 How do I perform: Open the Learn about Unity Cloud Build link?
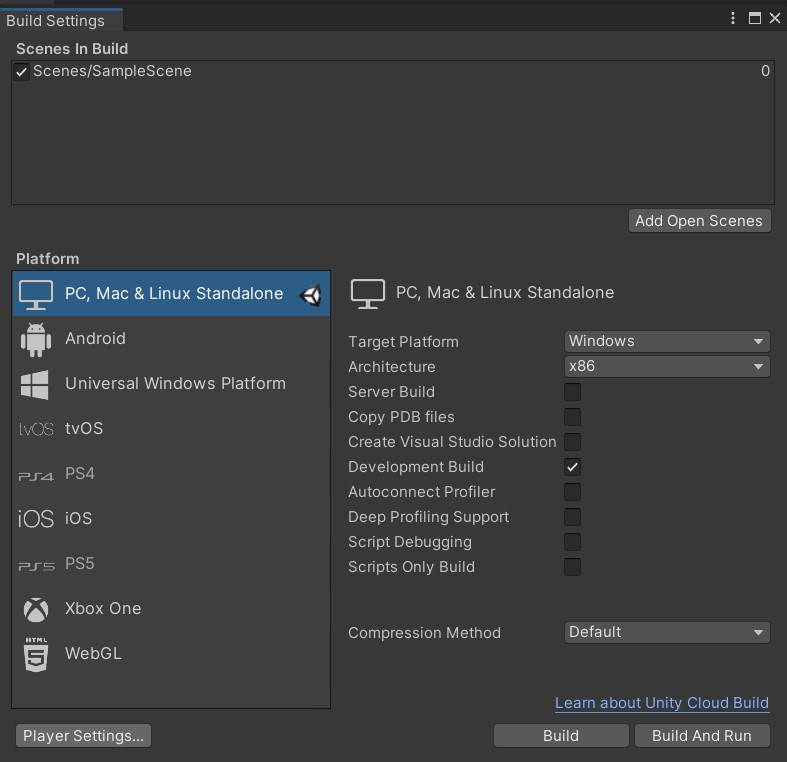662,703
